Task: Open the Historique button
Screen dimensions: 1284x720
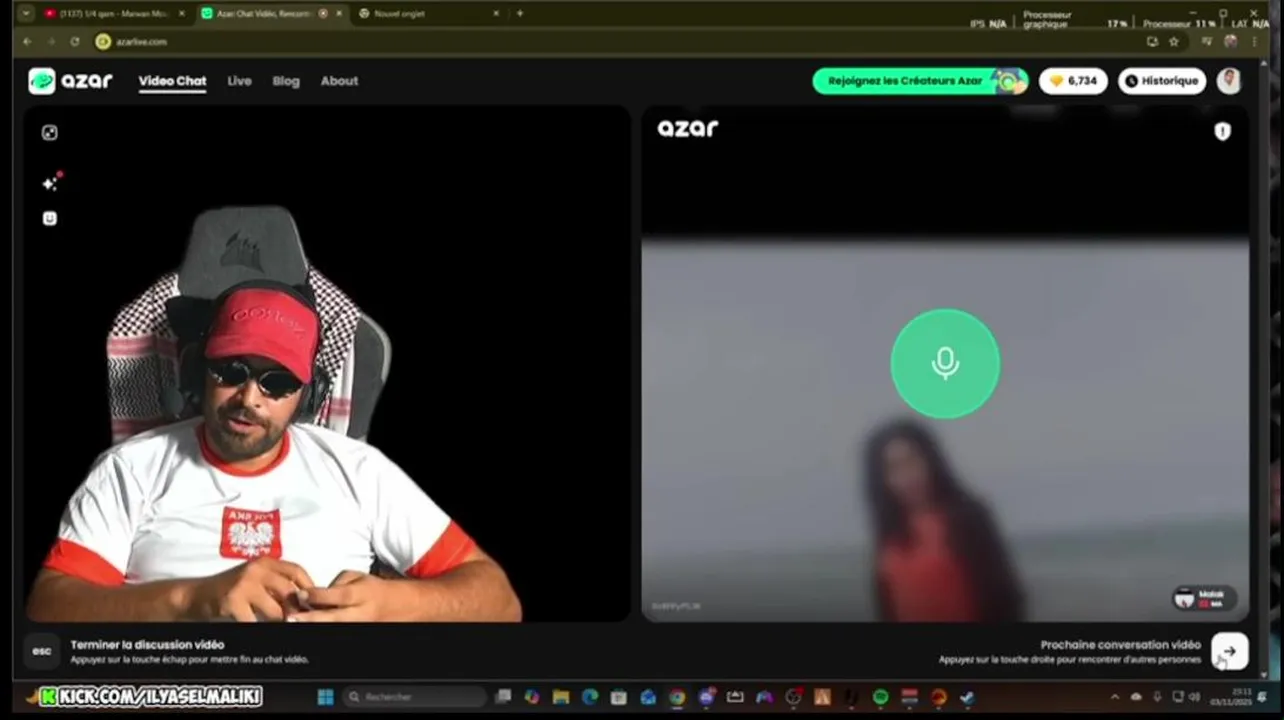Action: 1162,81
